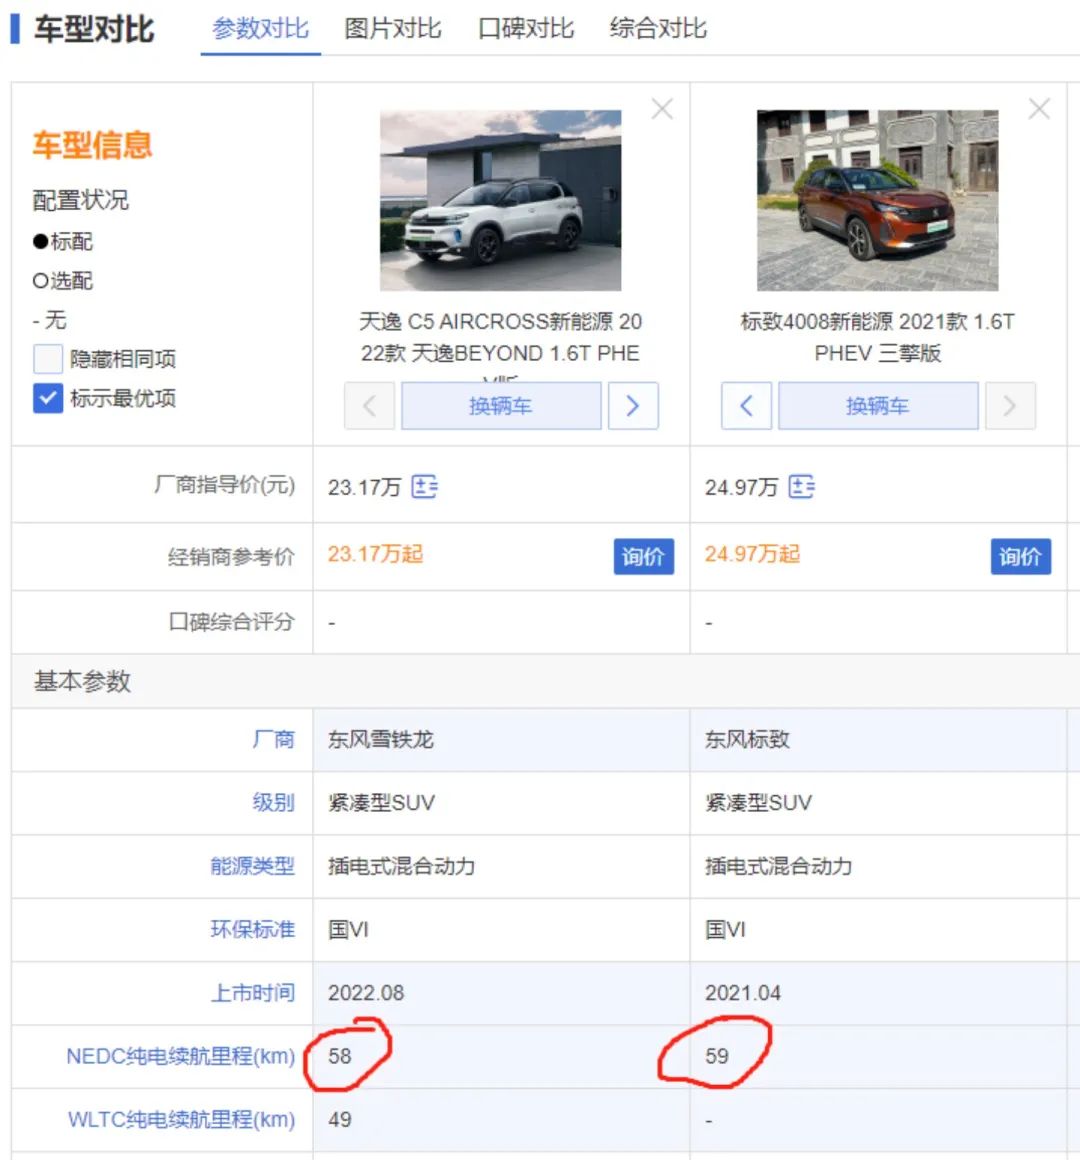Click the 厂商指导价(元) row label
1080x1160 pixels.
pos(225,485)
